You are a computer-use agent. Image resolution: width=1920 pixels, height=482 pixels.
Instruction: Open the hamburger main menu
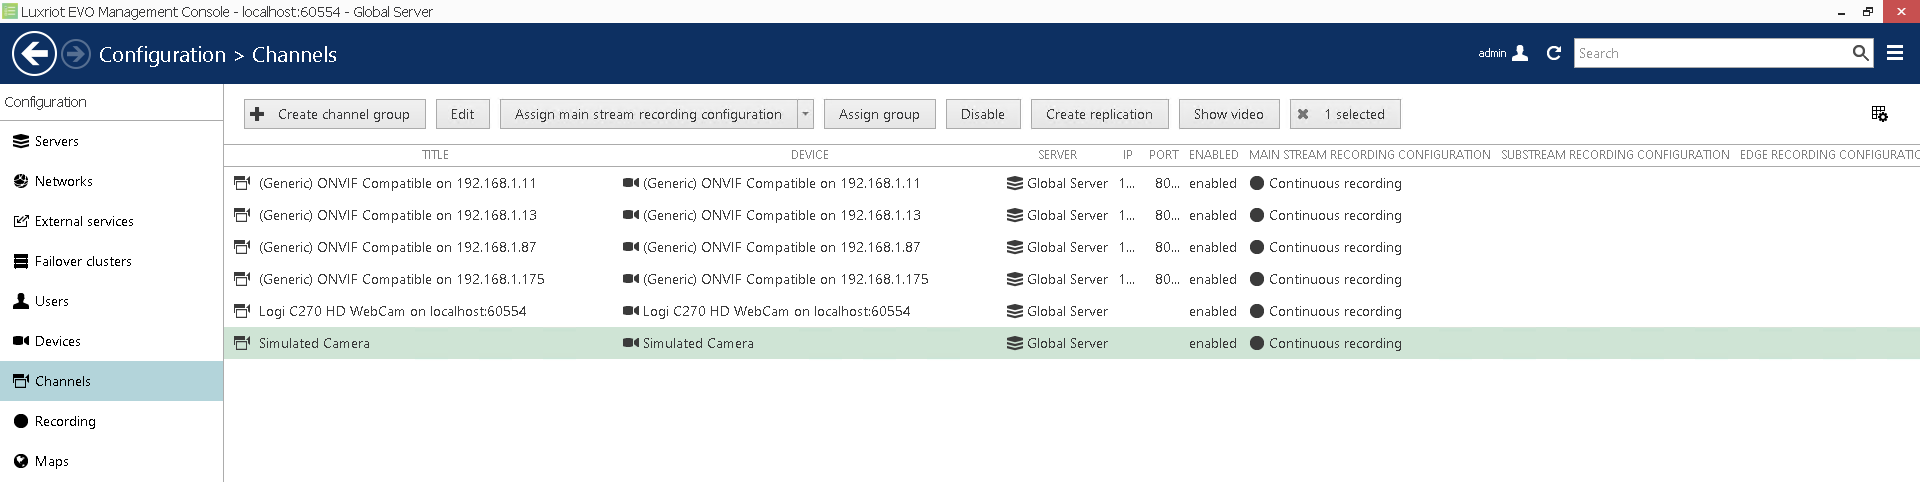pyautogui.click(x=1894, y=54)
